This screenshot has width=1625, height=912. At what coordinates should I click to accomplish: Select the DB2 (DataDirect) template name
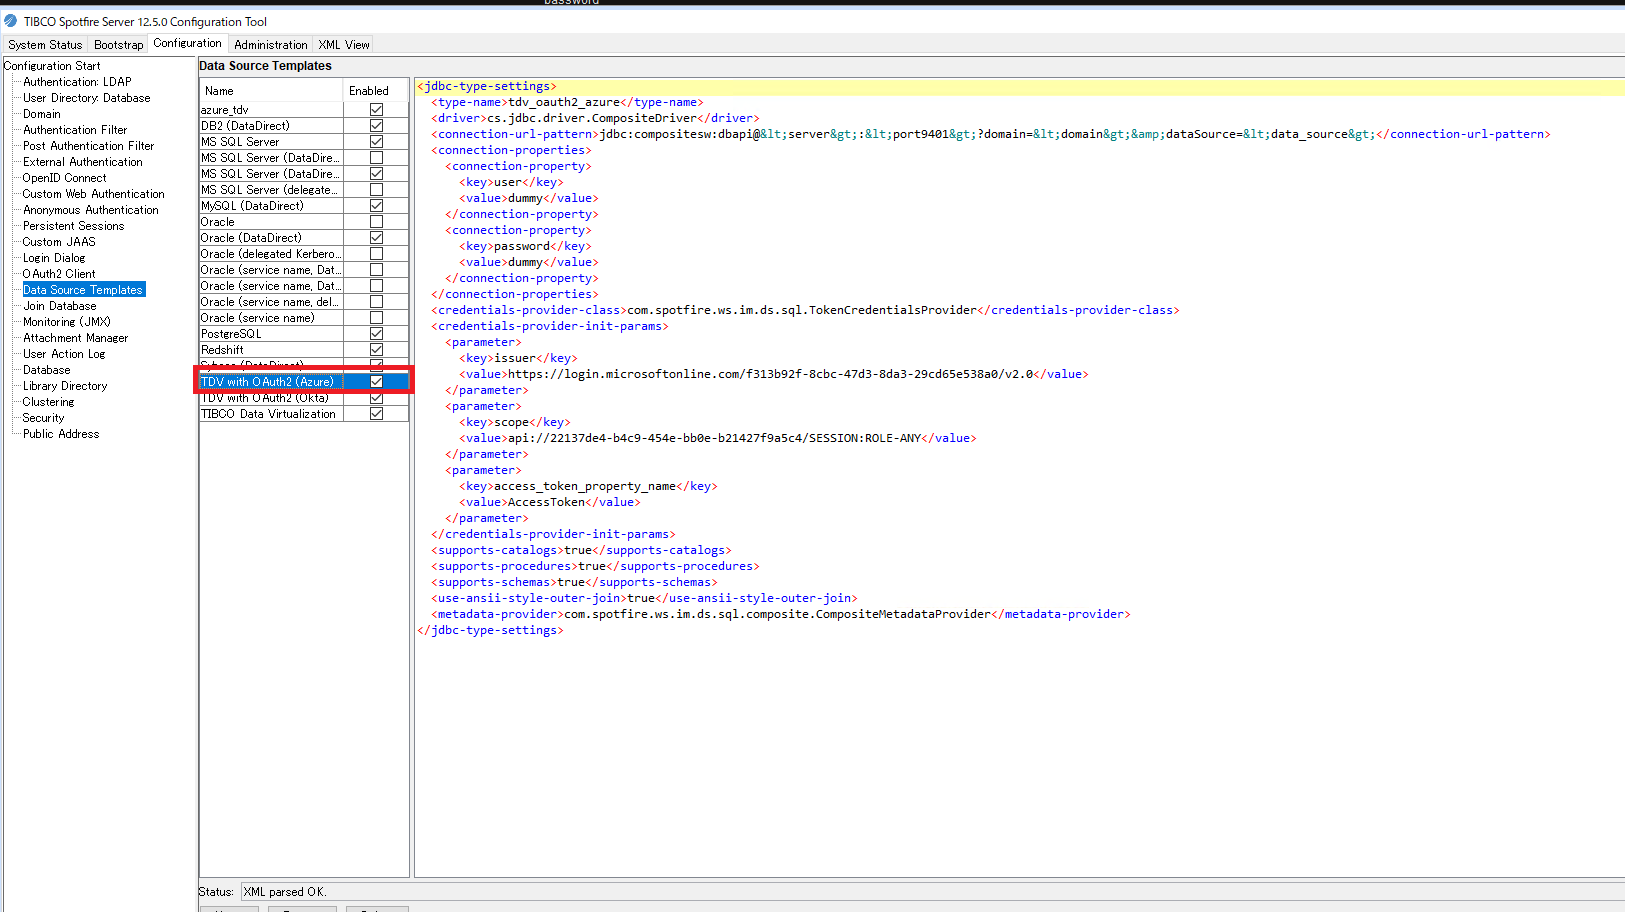click(271, 126)
